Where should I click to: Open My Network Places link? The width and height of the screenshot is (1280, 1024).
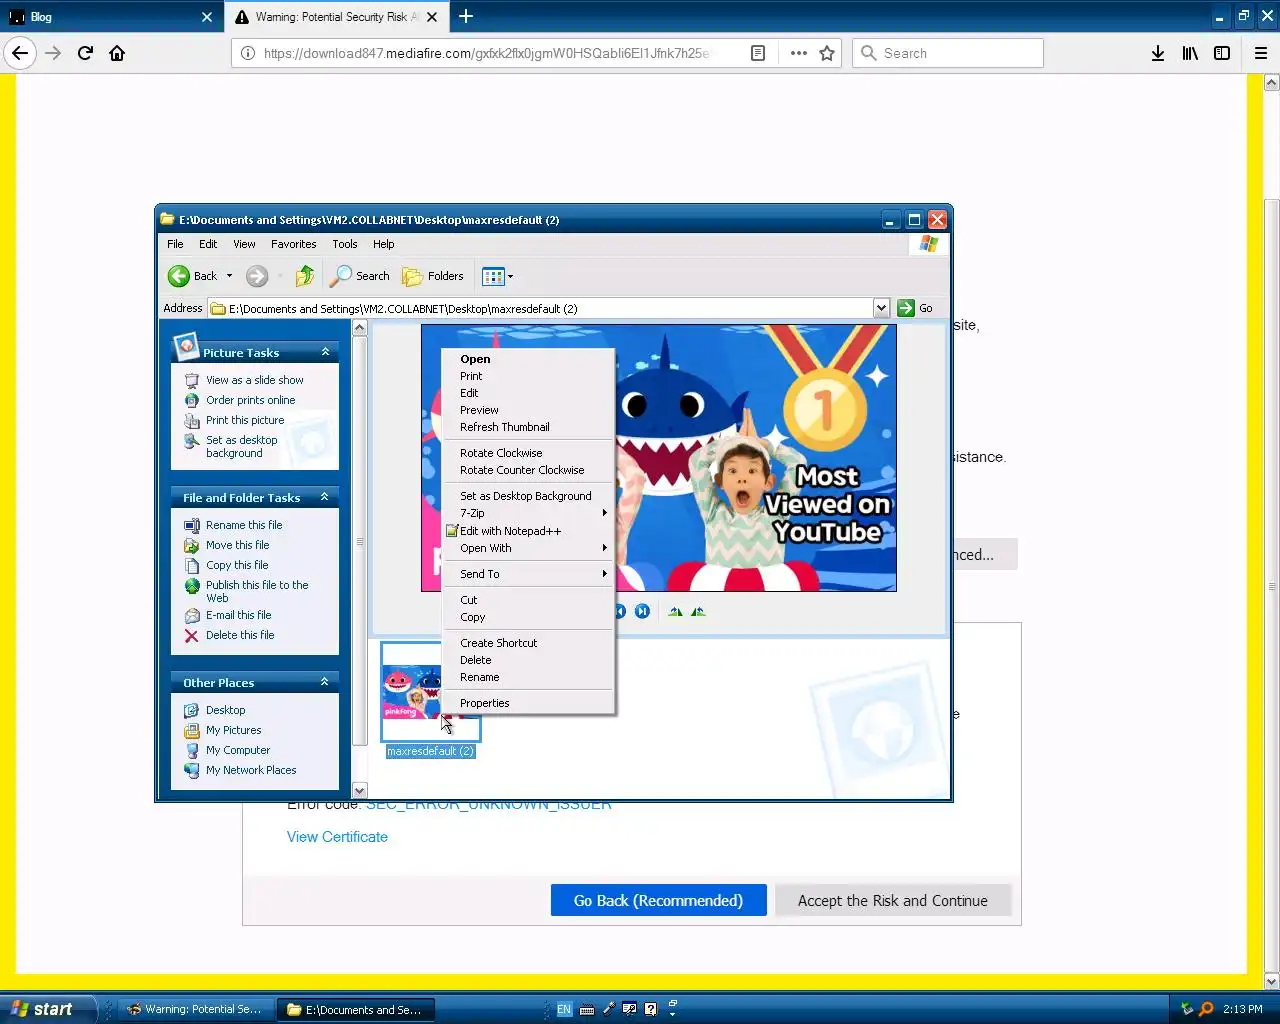[251, 770]
